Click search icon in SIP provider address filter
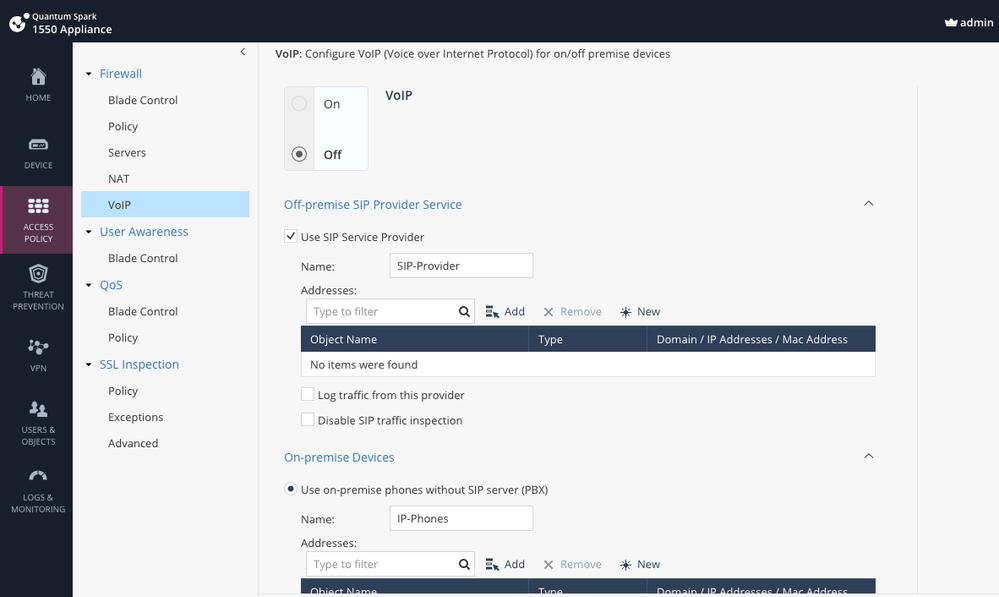 [x=464, y=312]
